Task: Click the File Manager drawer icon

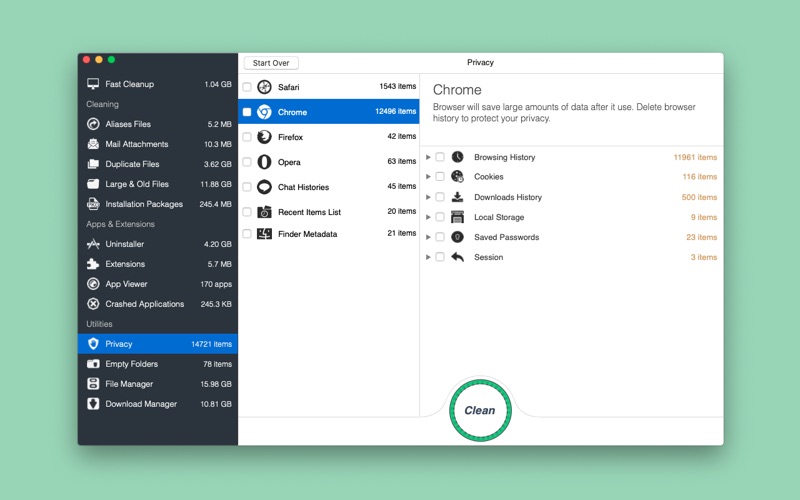Action: [x=93, y=384]
